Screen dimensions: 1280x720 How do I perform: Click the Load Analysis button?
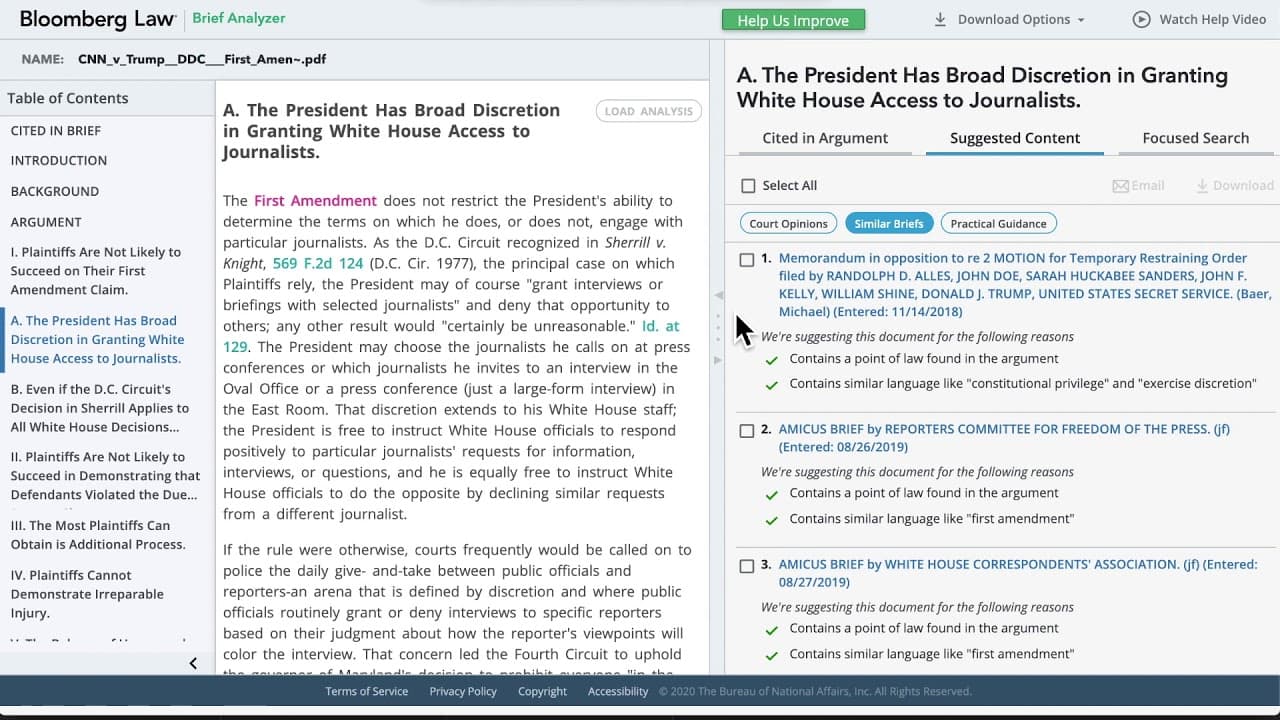coord(649,111)
